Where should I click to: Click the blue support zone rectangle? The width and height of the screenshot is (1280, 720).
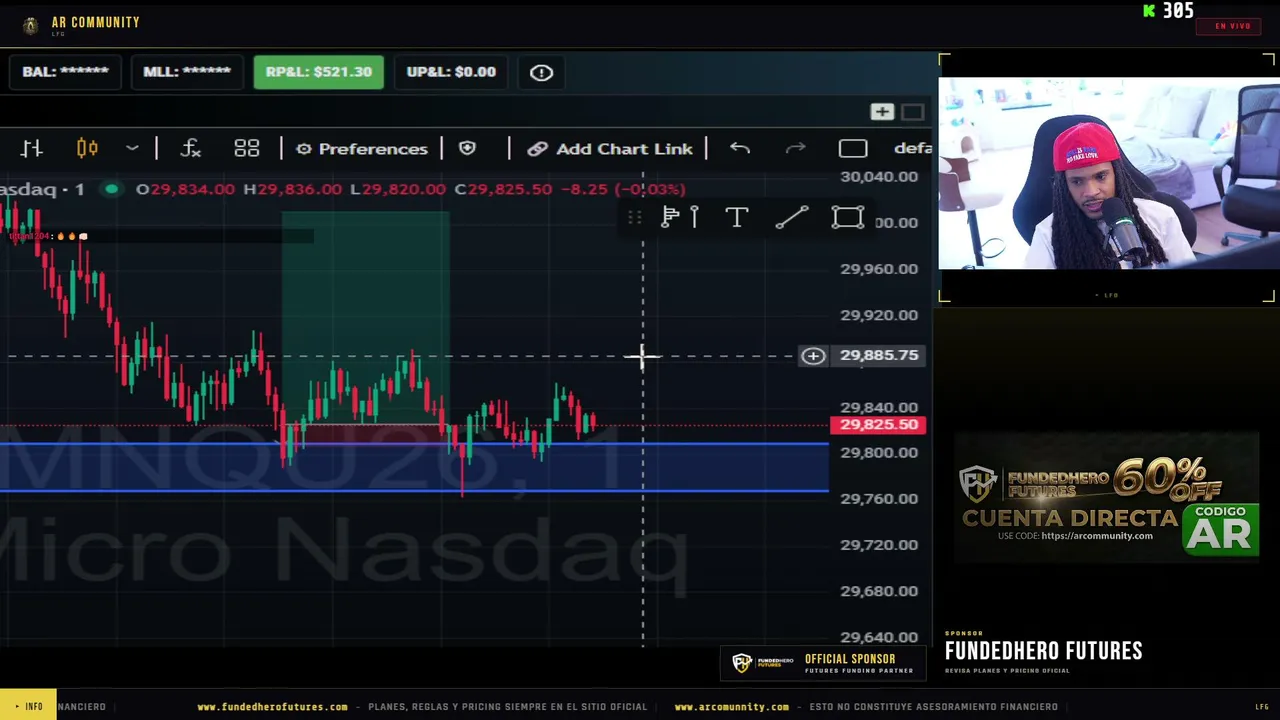pyautogui.click(x=414, y=467)
